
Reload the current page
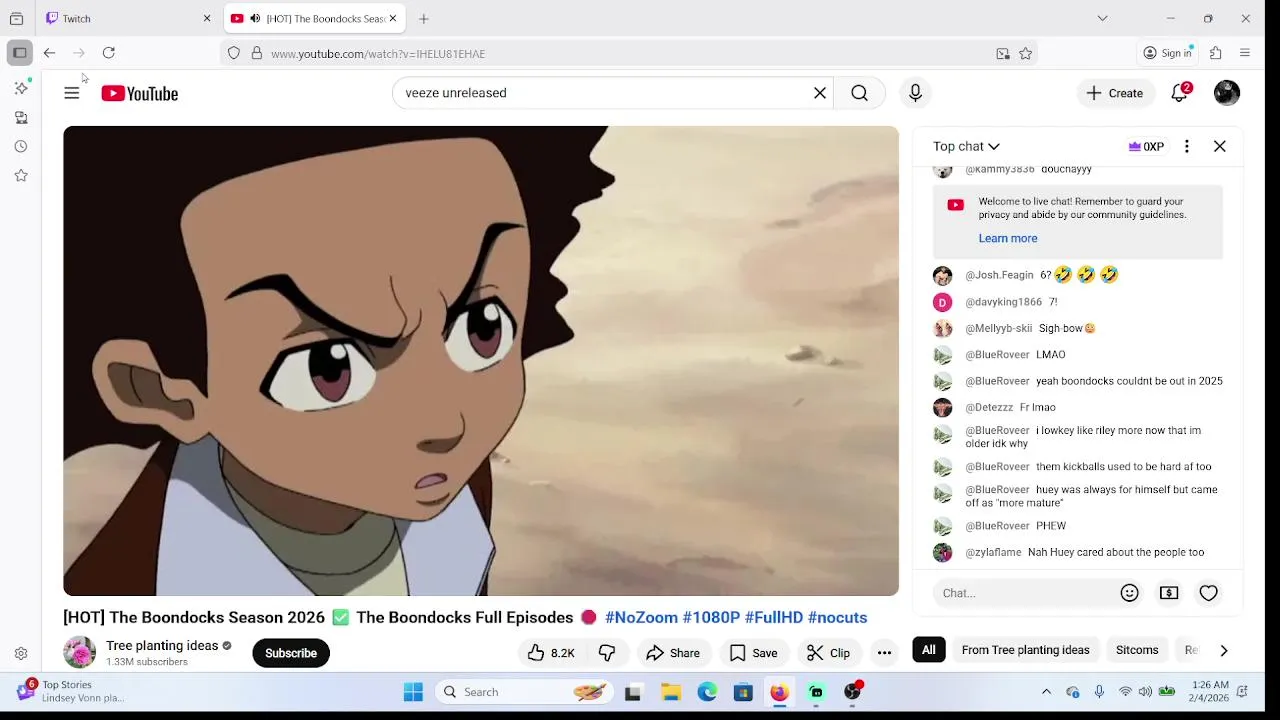[x=109, y=53]
